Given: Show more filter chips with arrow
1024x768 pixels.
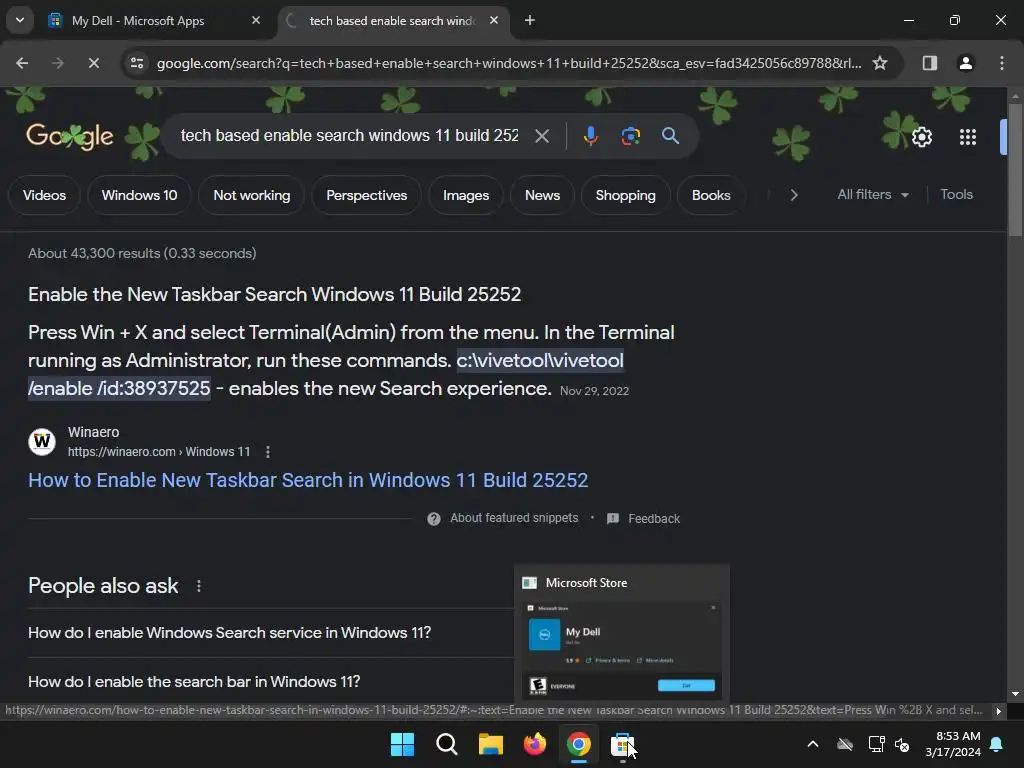Looking at the screenshot, I should click(793, 195).
